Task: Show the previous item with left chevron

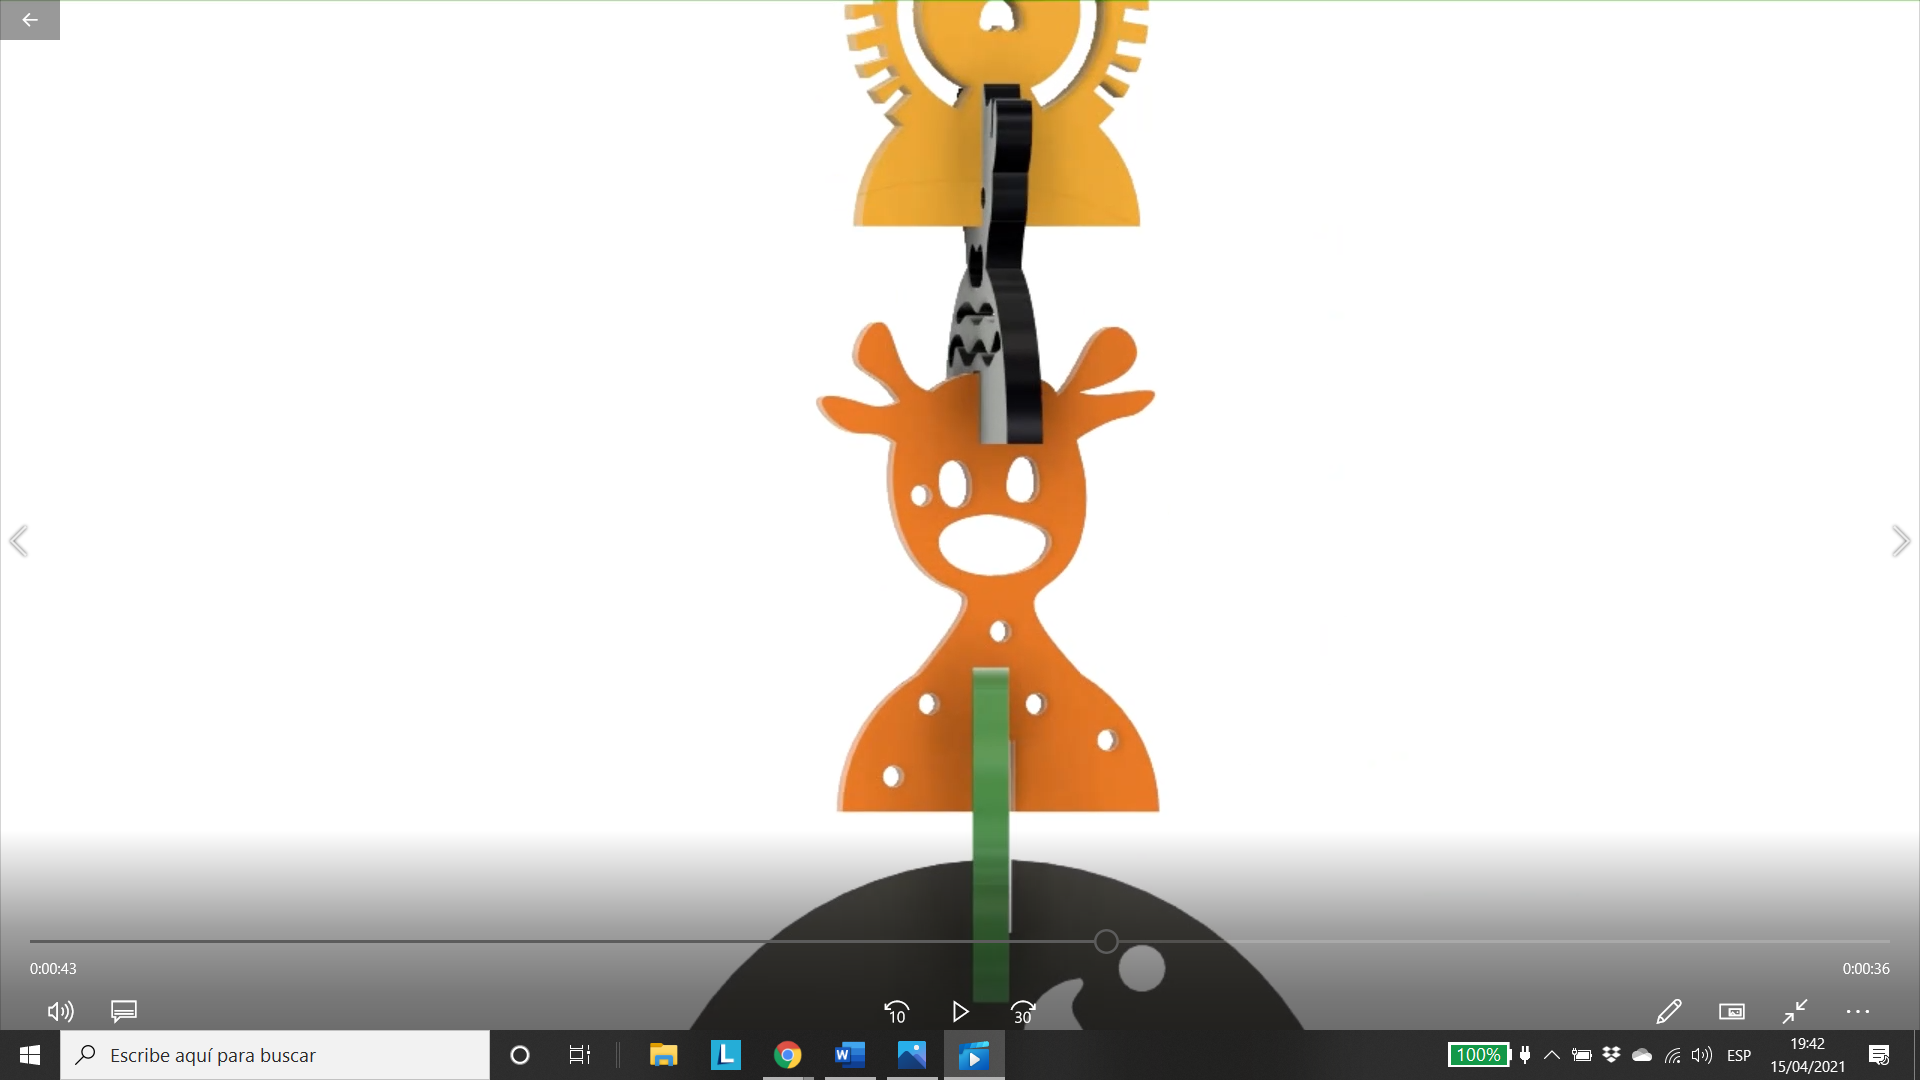Action: point(19,541)
